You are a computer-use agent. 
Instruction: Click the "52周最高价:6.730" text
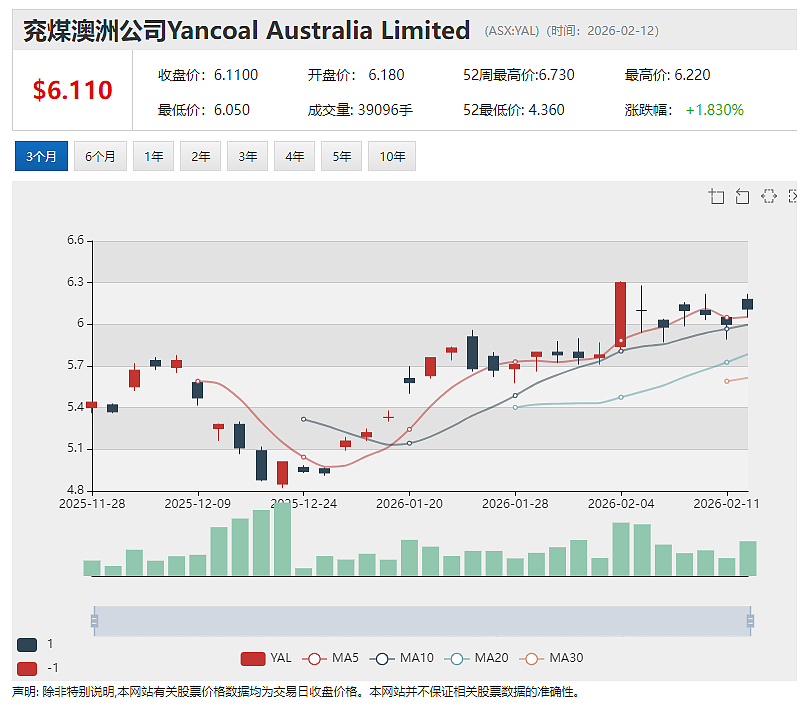click(519, 75)
